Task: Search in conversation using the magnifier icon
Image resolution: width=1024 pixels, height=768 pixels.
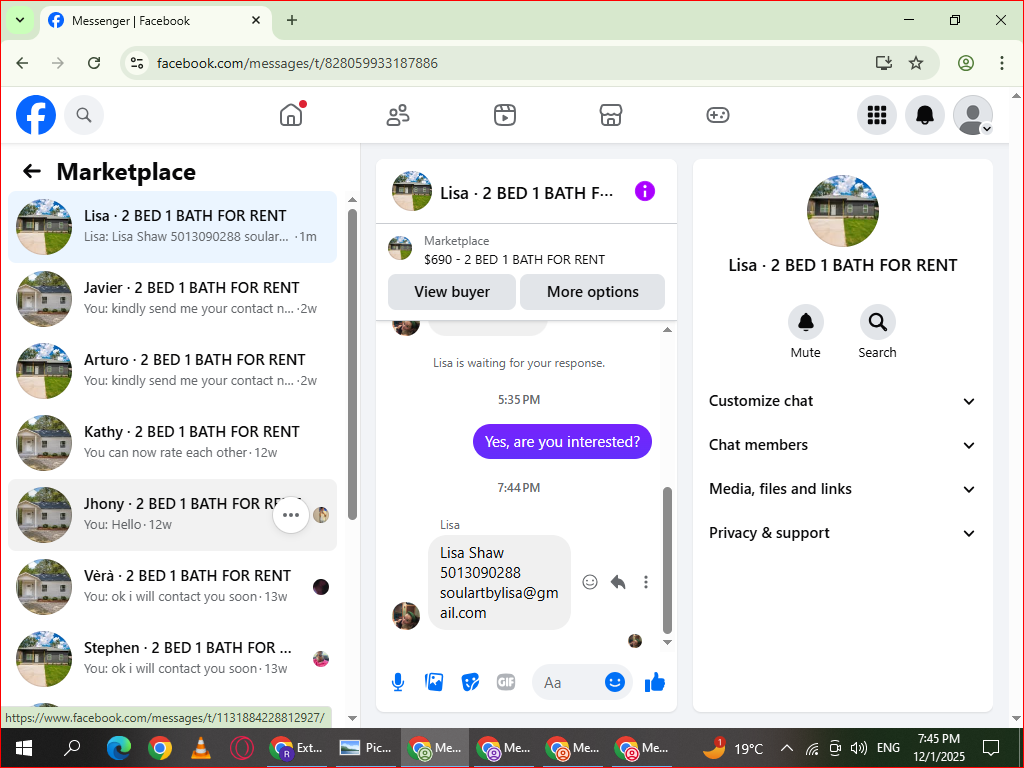Action: 877,322
